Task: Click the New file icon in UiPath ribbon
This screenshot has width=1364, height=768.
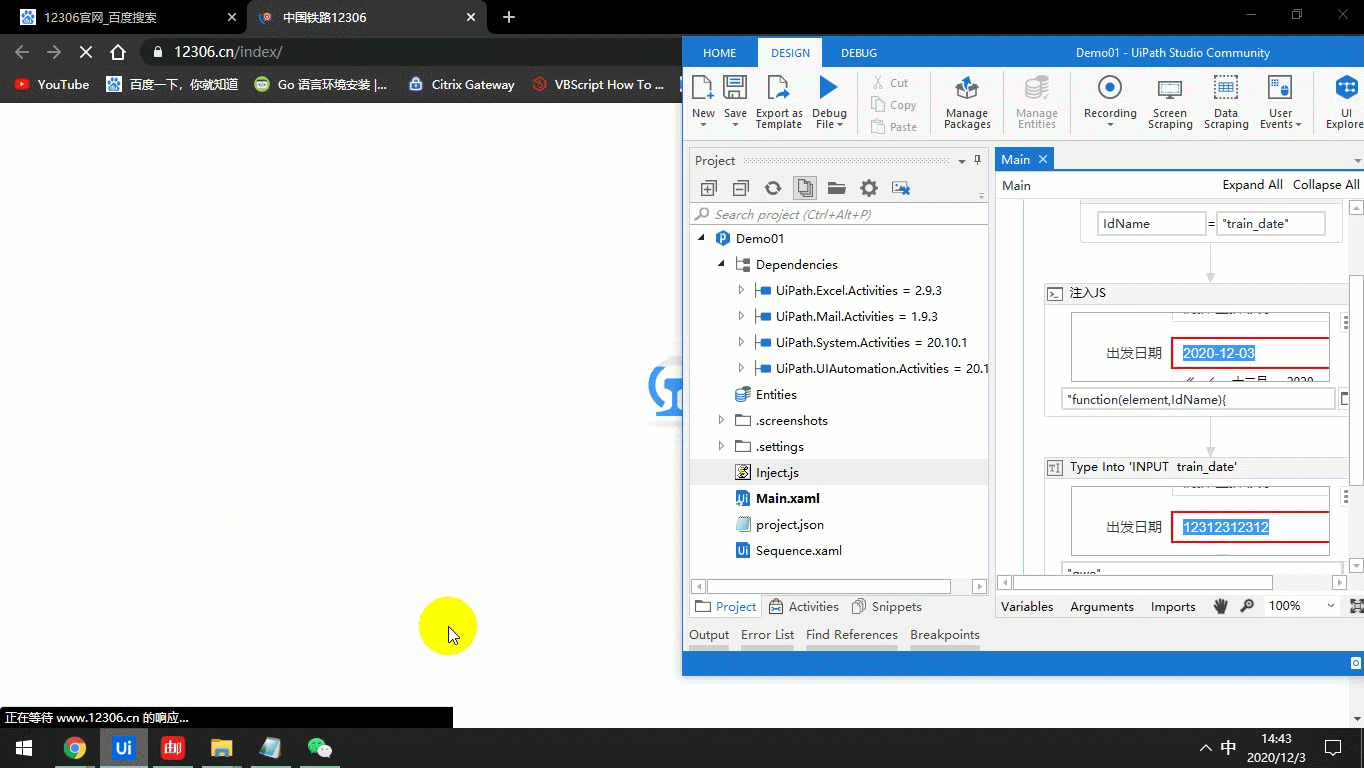Action: (x=703, y=88)
